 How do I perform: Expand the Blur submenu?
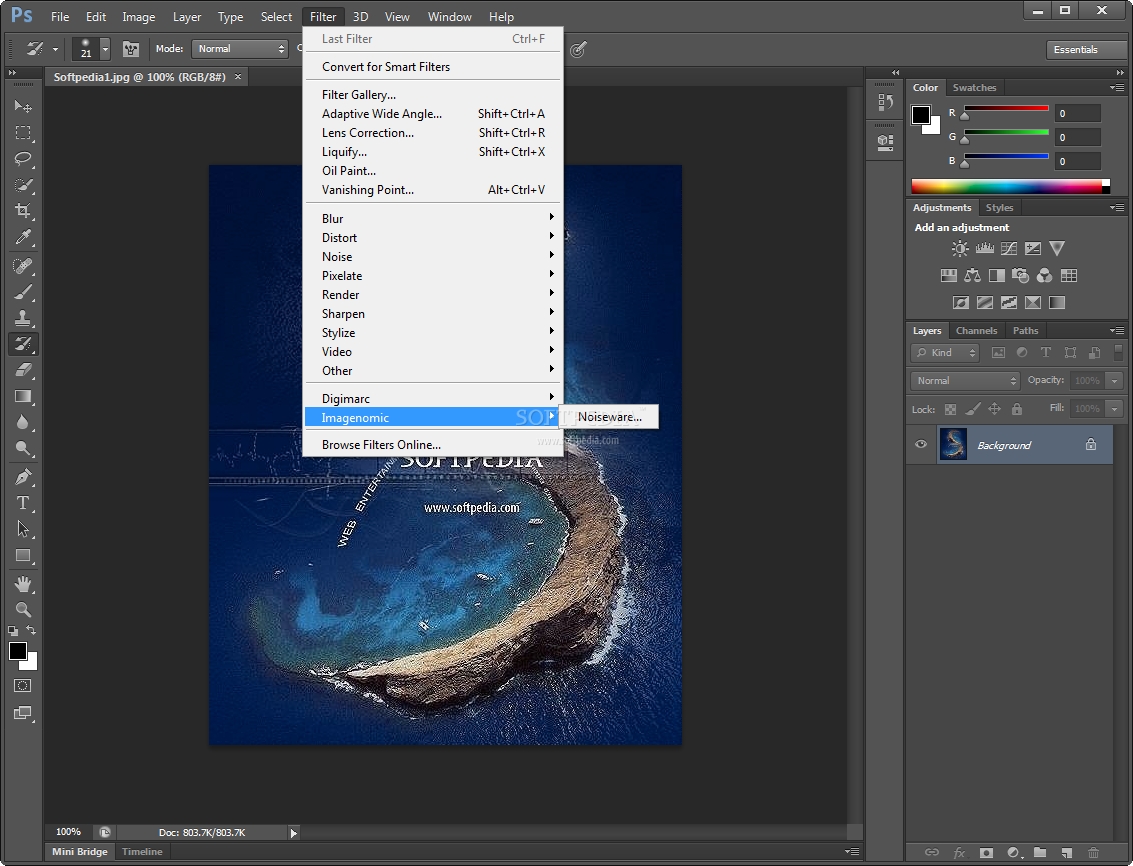(x=433, y=218)
